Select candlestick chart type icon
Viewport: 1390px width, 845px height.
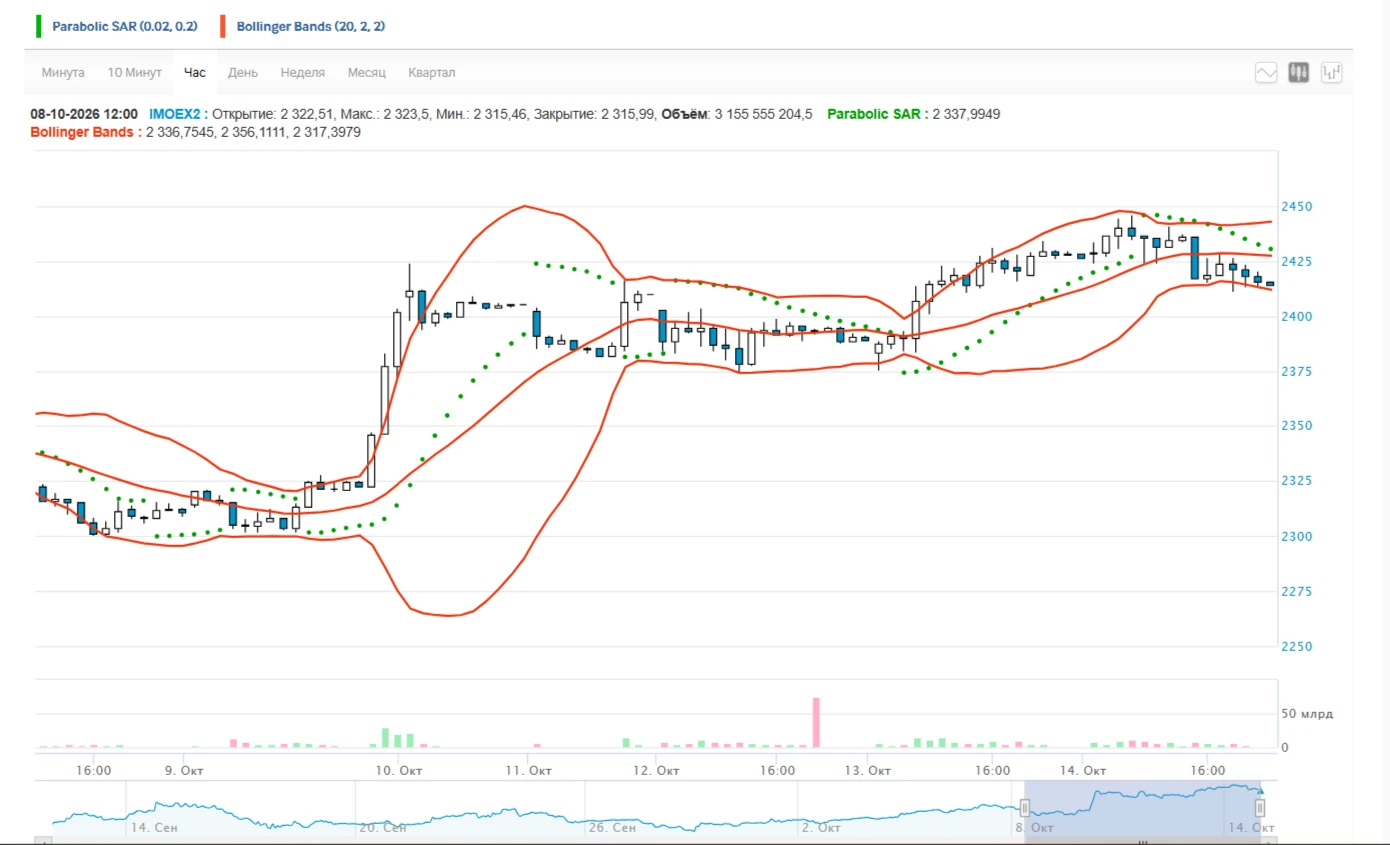(1299, 72)
